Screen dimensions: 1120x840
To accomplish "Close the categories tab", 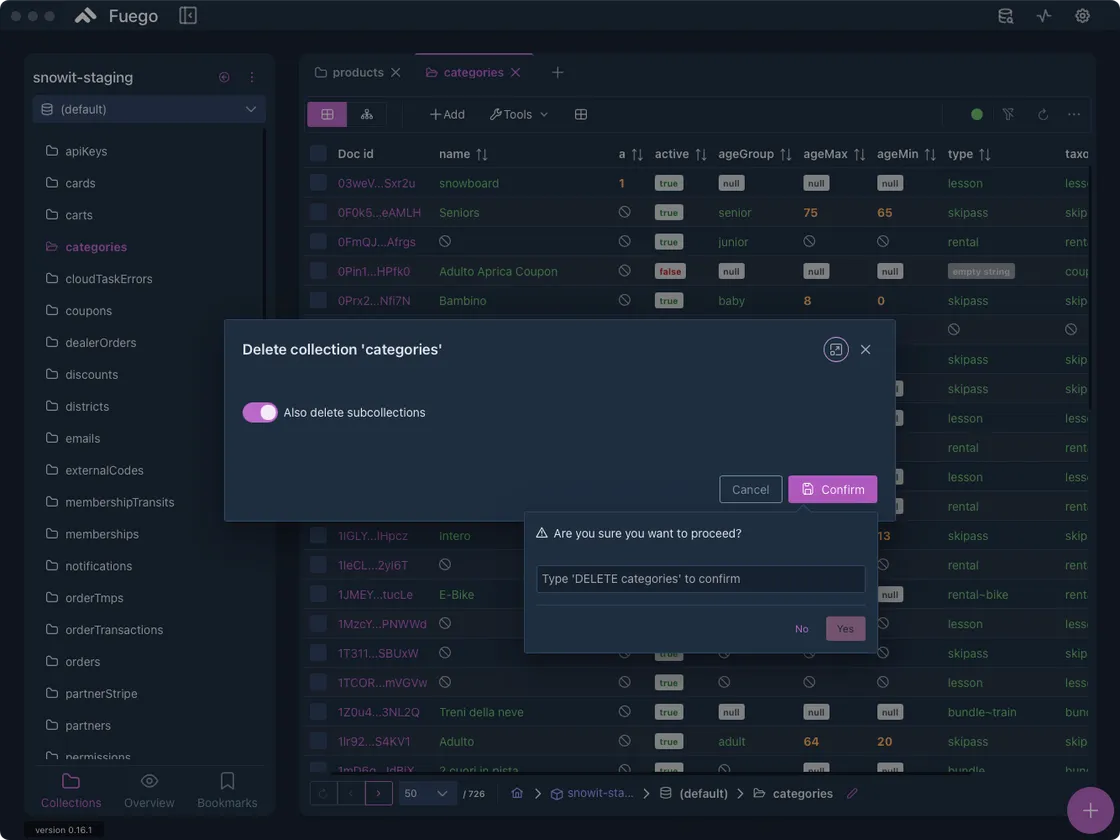I will point(516,73).
